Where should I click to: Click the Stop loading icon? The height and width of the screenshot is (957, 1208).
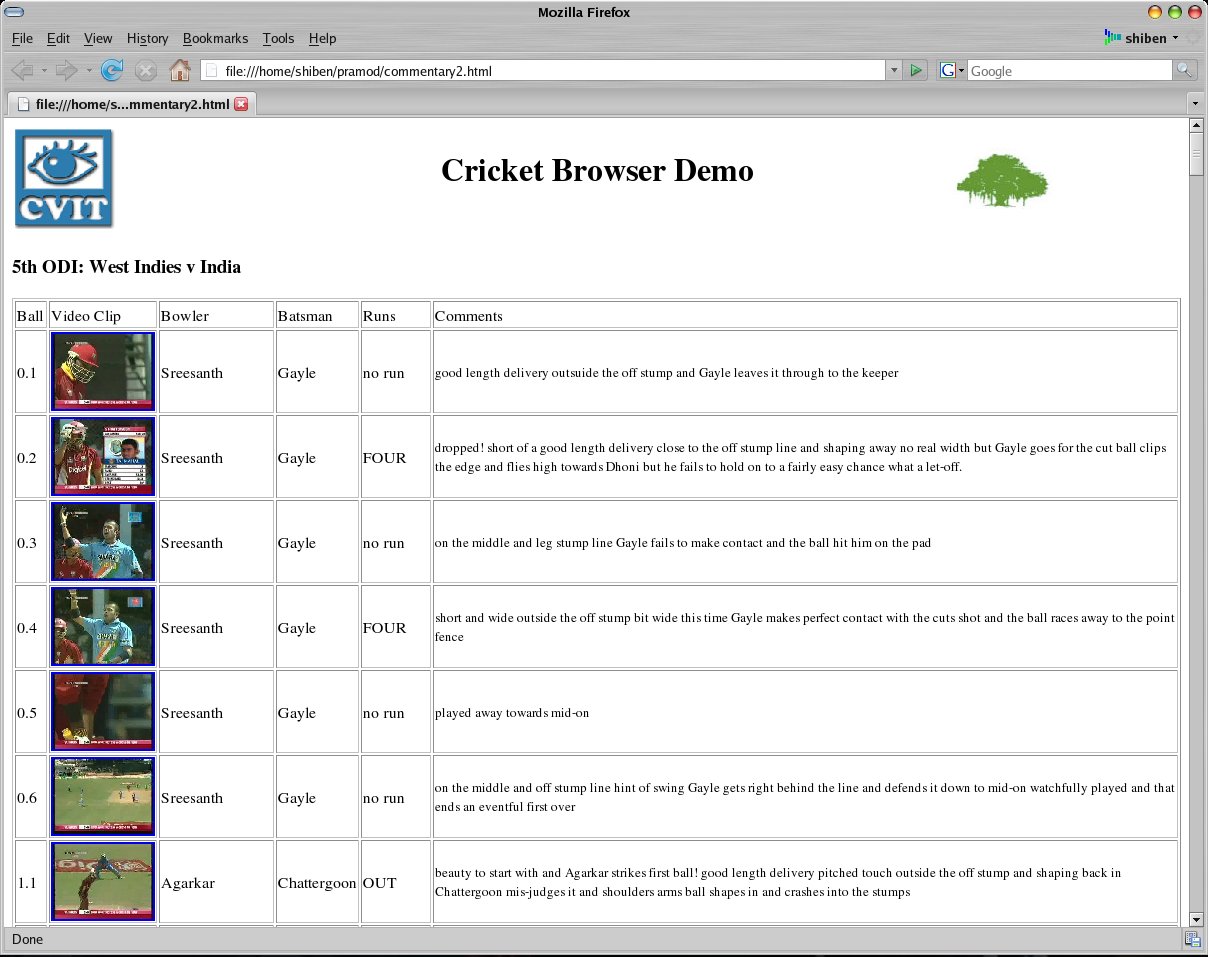click(146, 70)
